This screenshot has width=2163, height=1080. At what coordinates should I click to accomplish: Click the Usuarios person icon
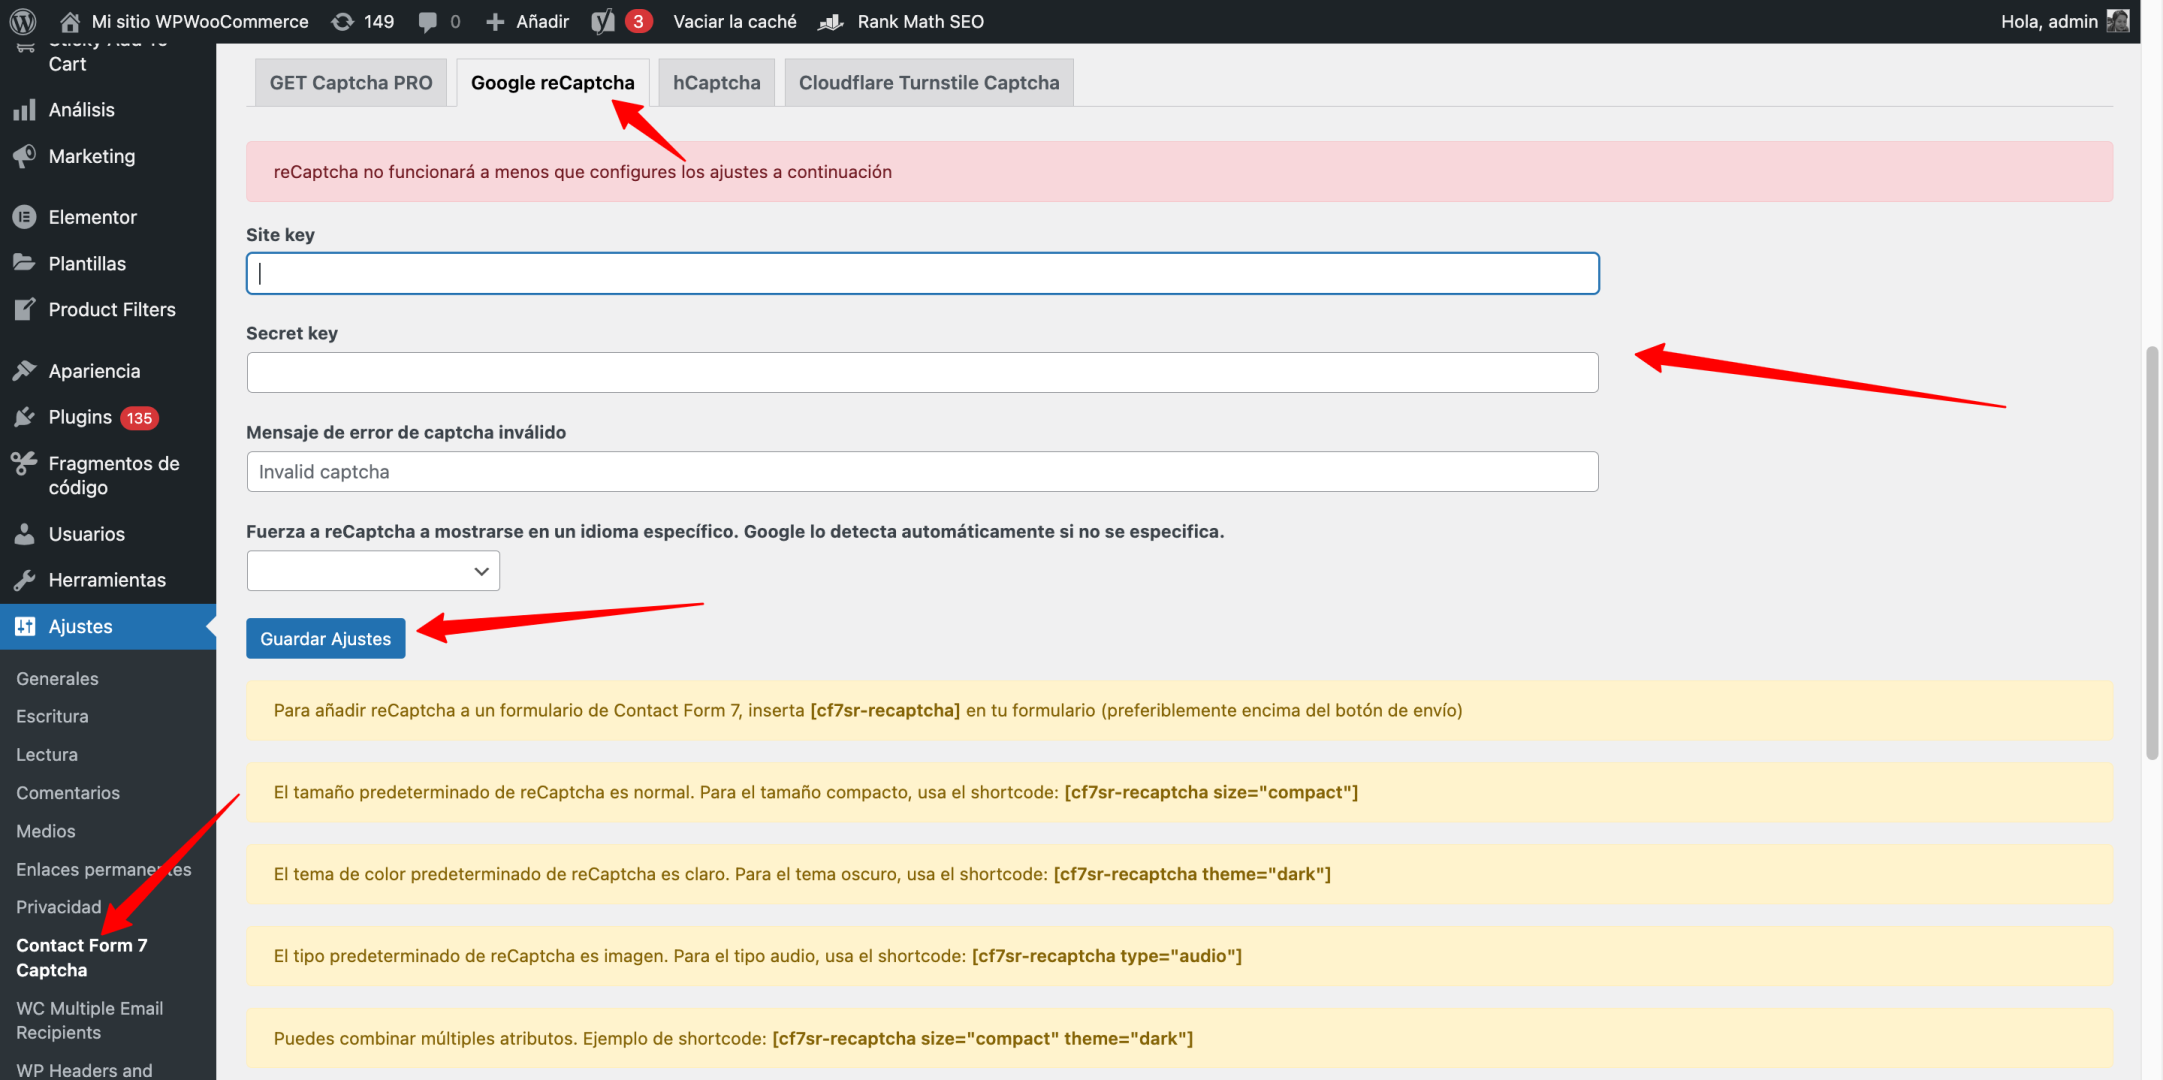tap(24, 534)
